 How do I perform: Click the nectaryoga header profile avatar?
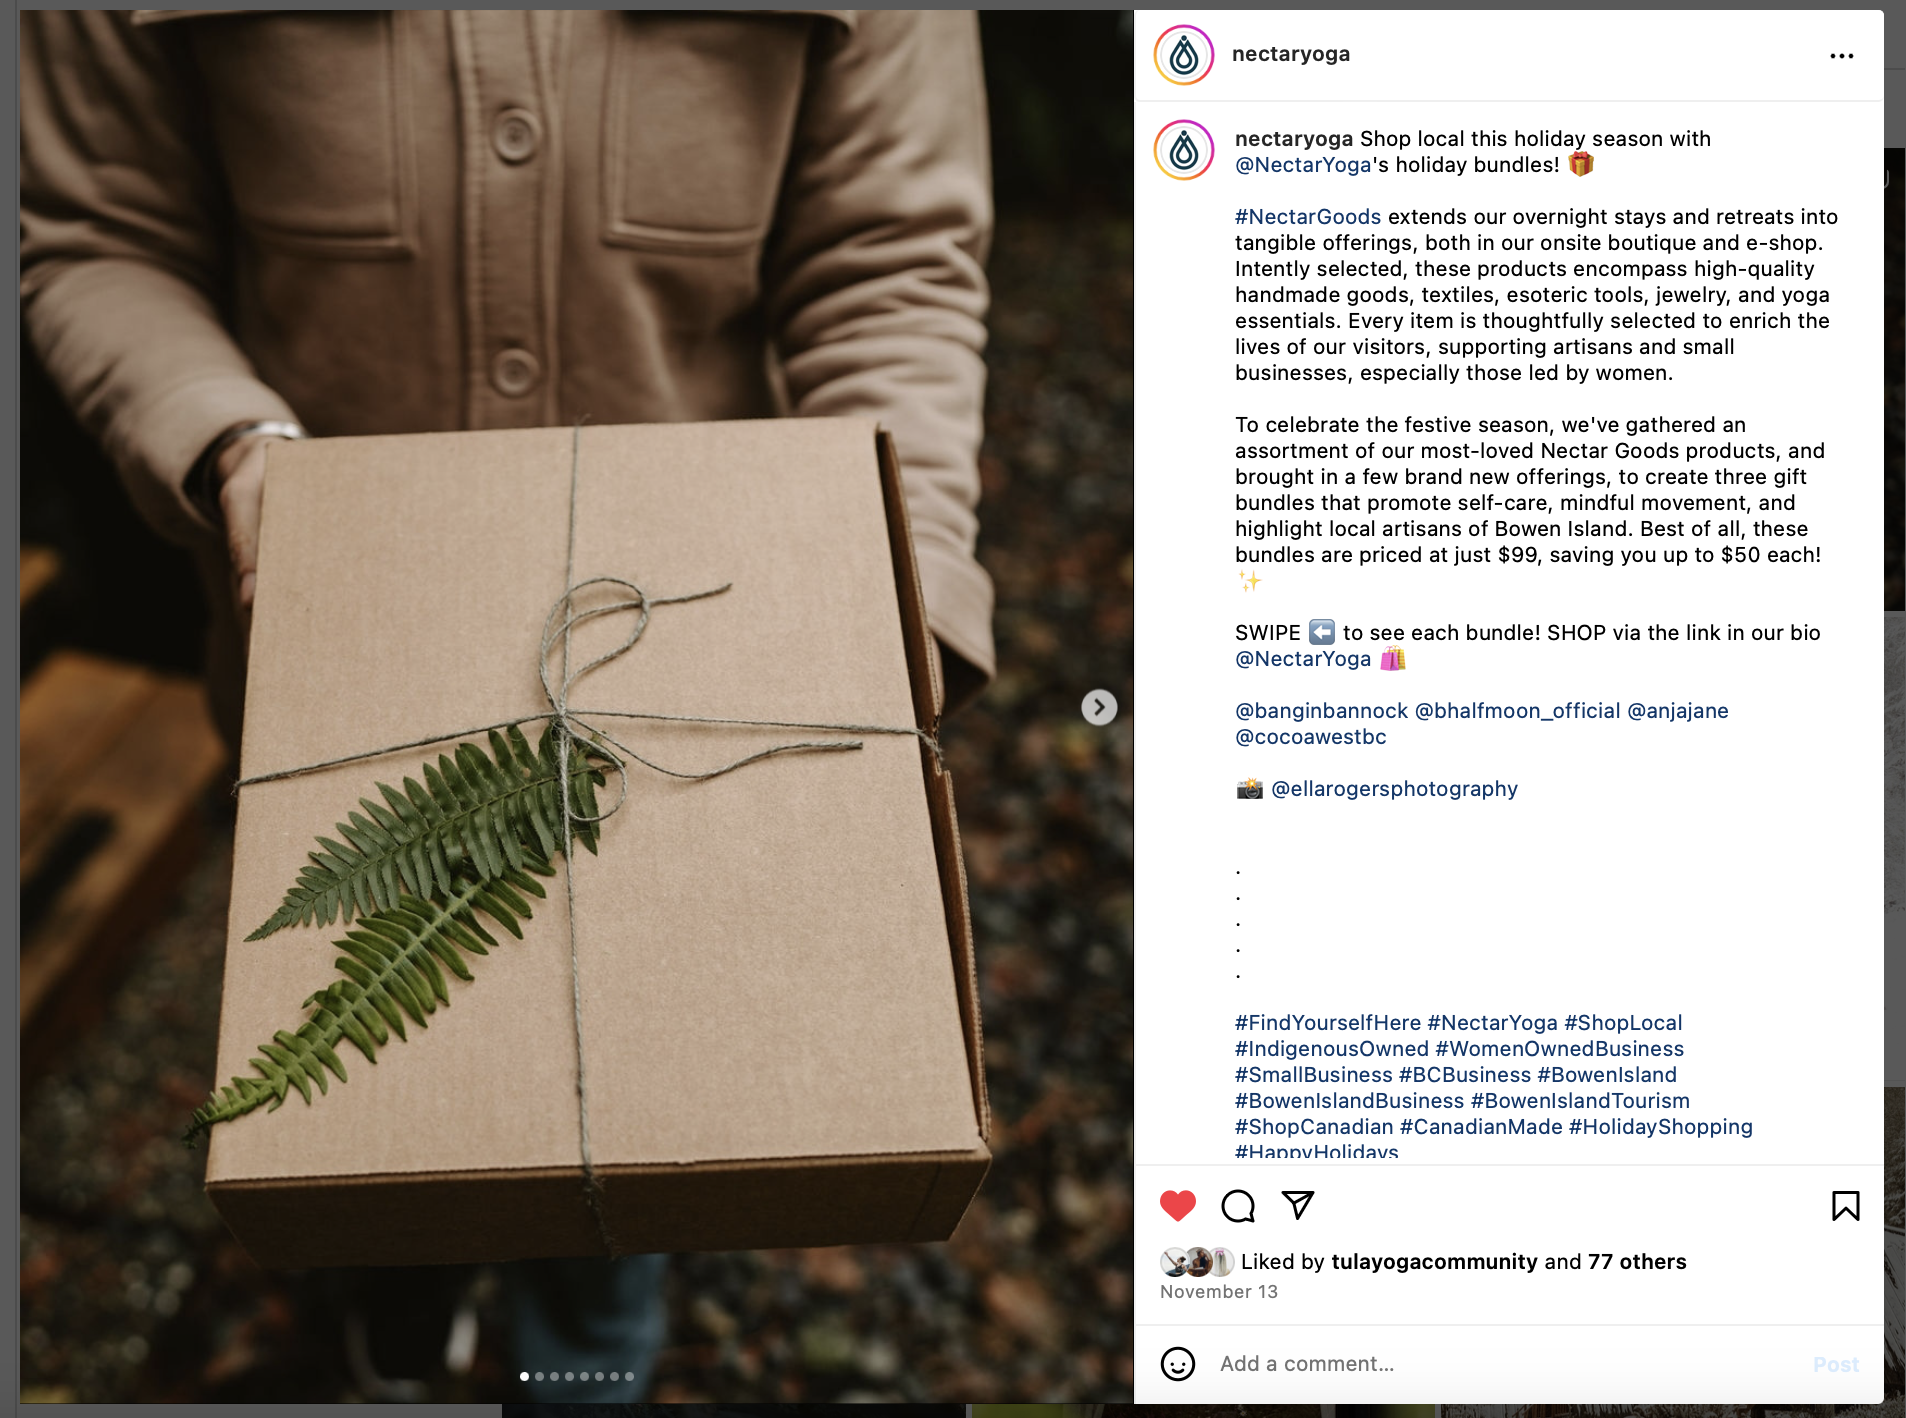[1184, 55]
